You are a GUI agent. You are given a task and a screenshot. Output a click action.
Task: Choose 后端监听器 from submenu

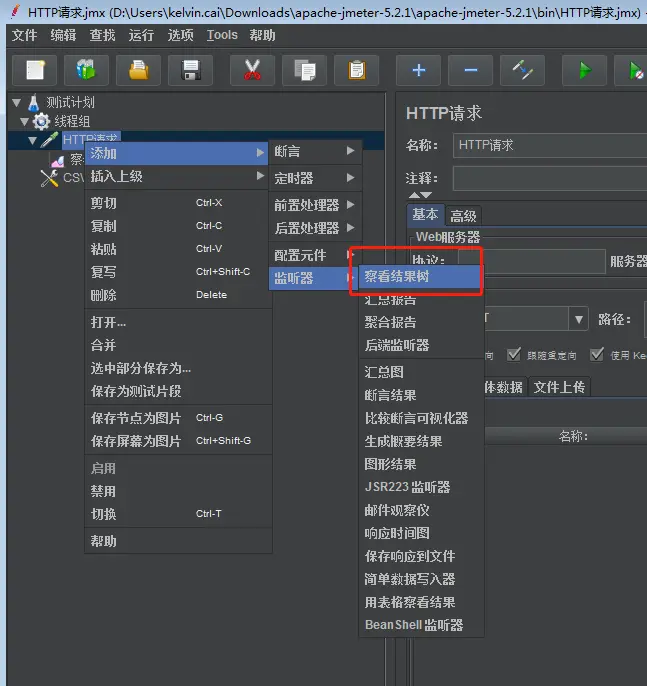[421, 345]
